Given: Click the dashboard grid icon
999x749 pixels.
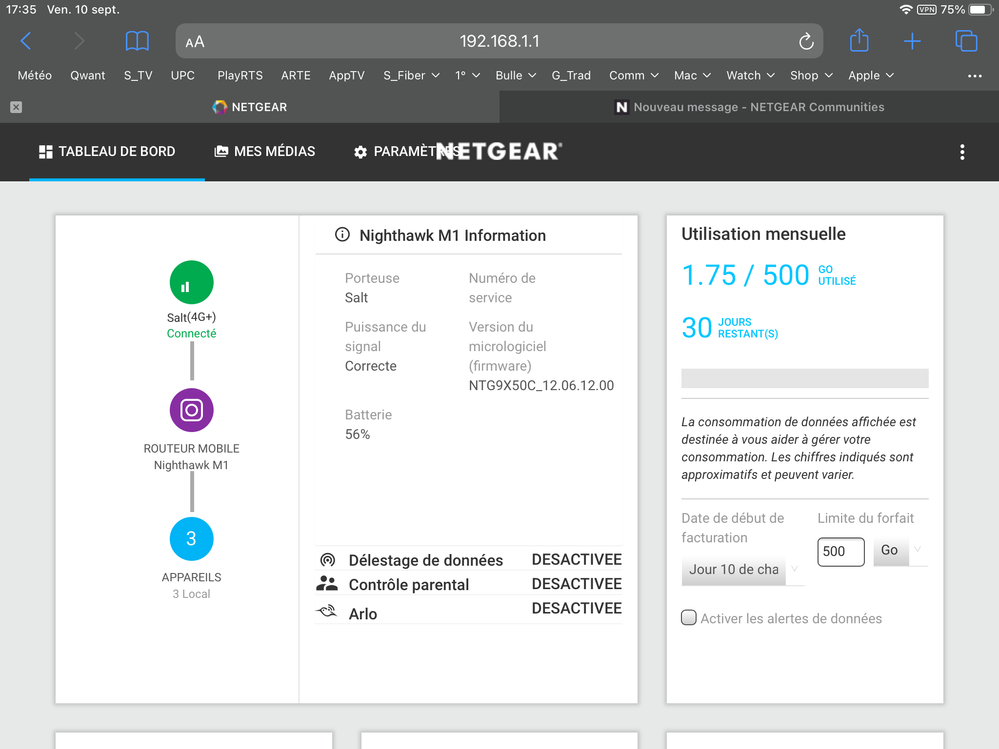Looking at the screenshot, I should [x=46, y=152].
